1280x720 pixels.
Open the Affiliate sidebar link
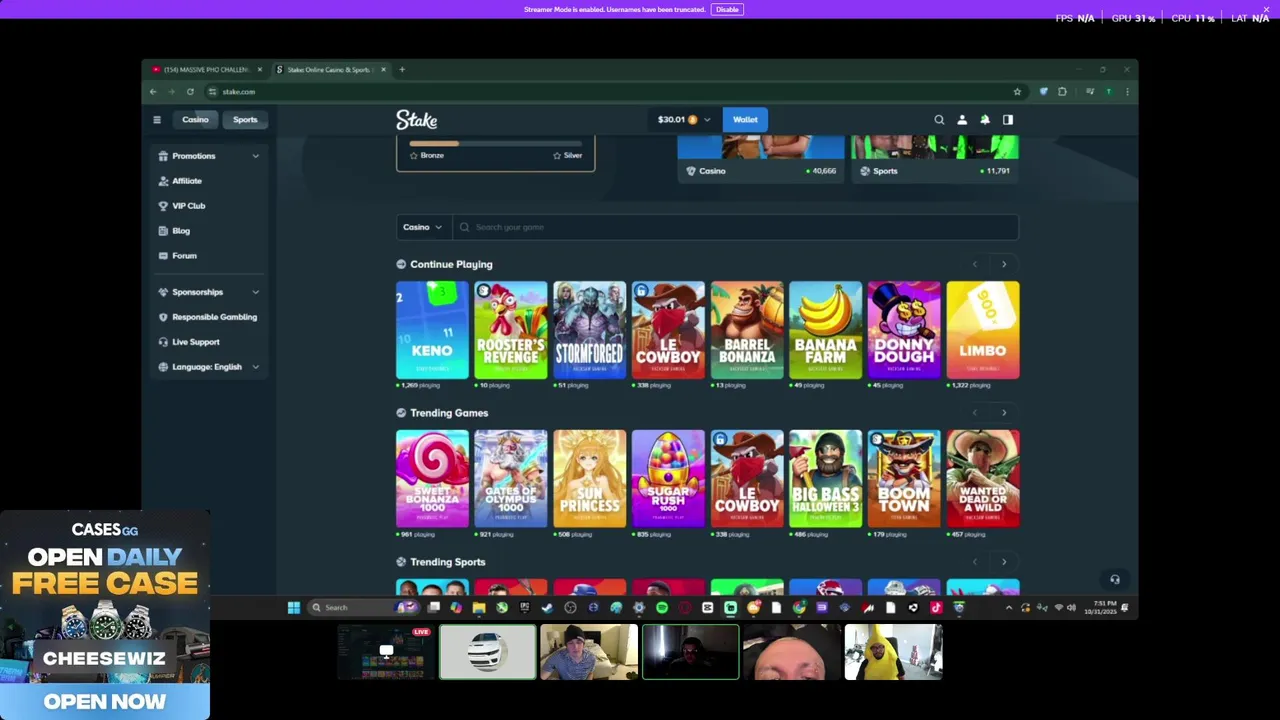point(186,181)
